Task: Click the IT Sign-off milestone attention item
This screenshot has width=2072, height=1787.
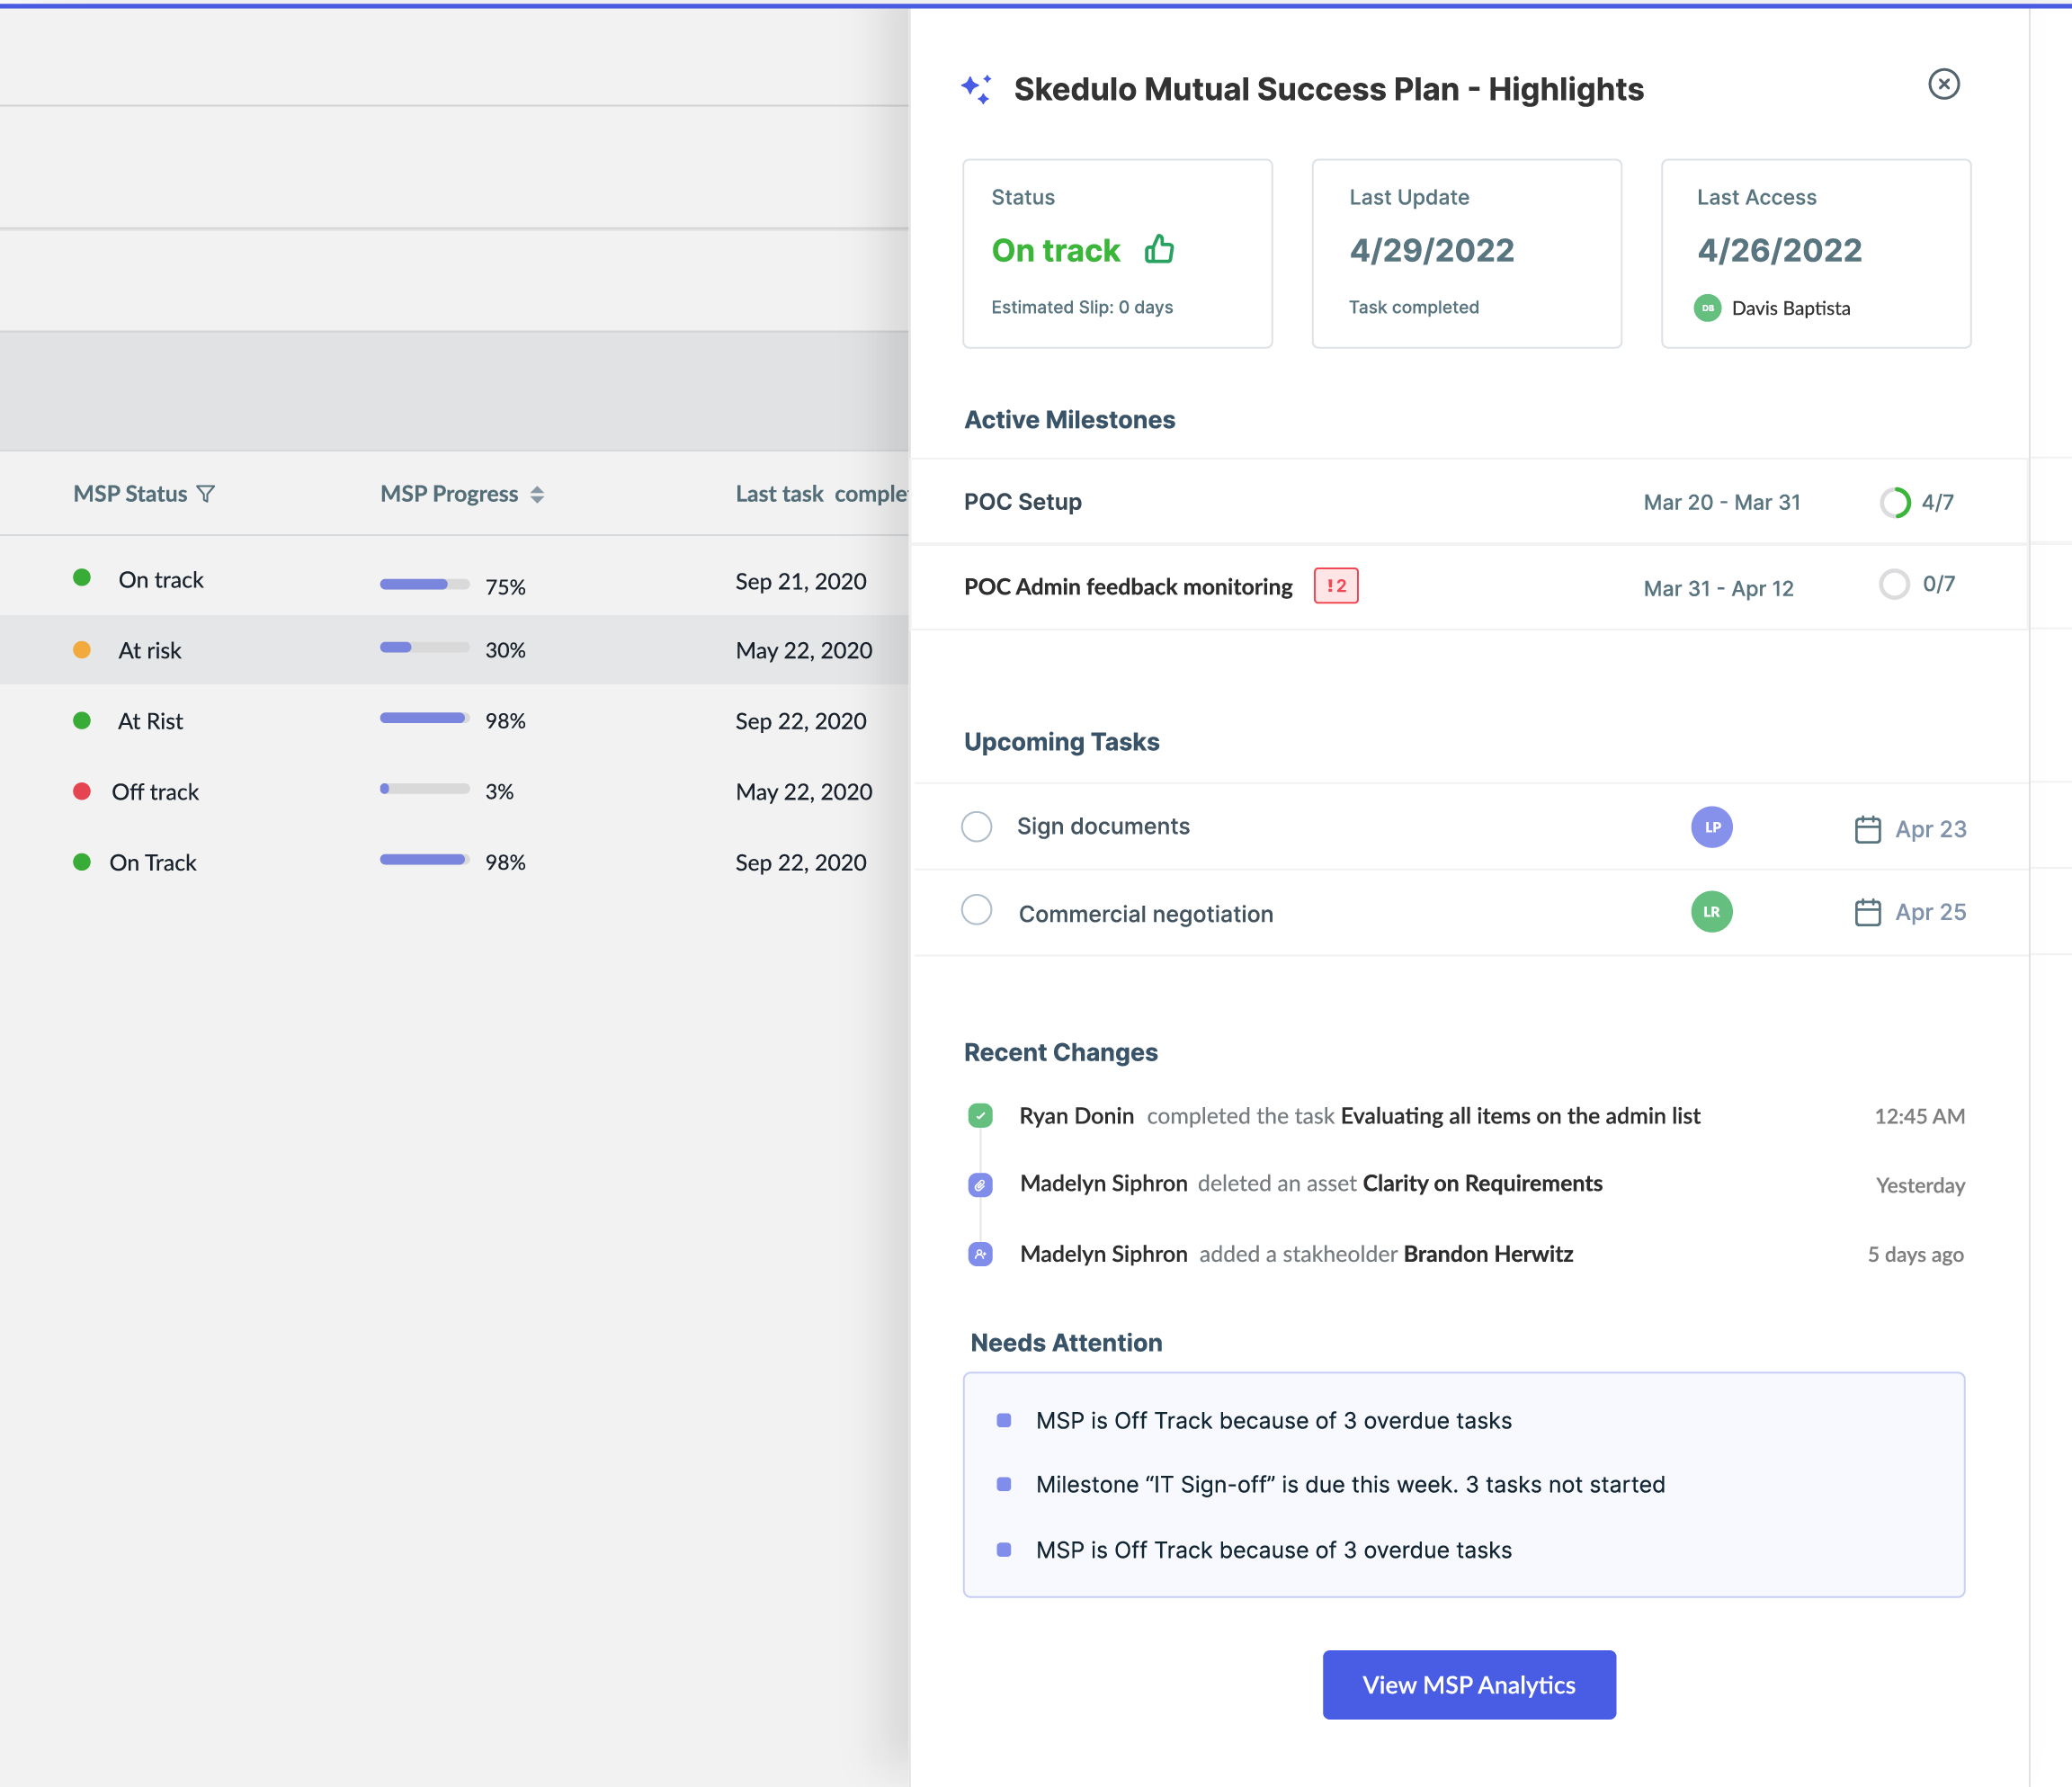Action: point(1350,1485)
